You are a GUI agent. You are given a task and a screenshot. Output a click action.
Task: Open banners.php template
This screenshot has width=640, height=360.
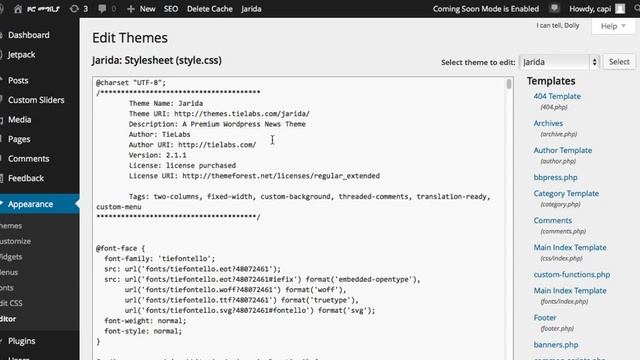556,345
